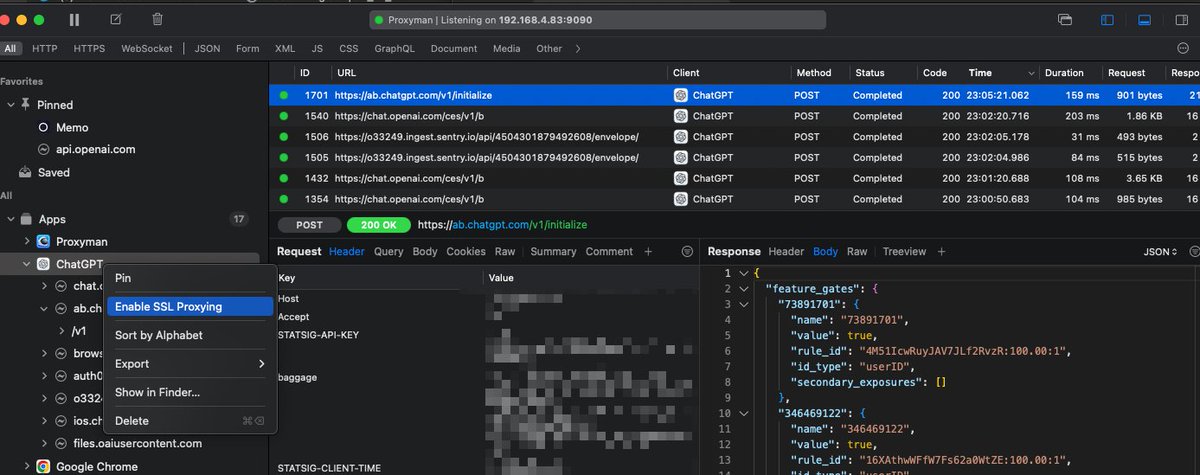Filter by HTTP protocol

click(x=44, y=48)
